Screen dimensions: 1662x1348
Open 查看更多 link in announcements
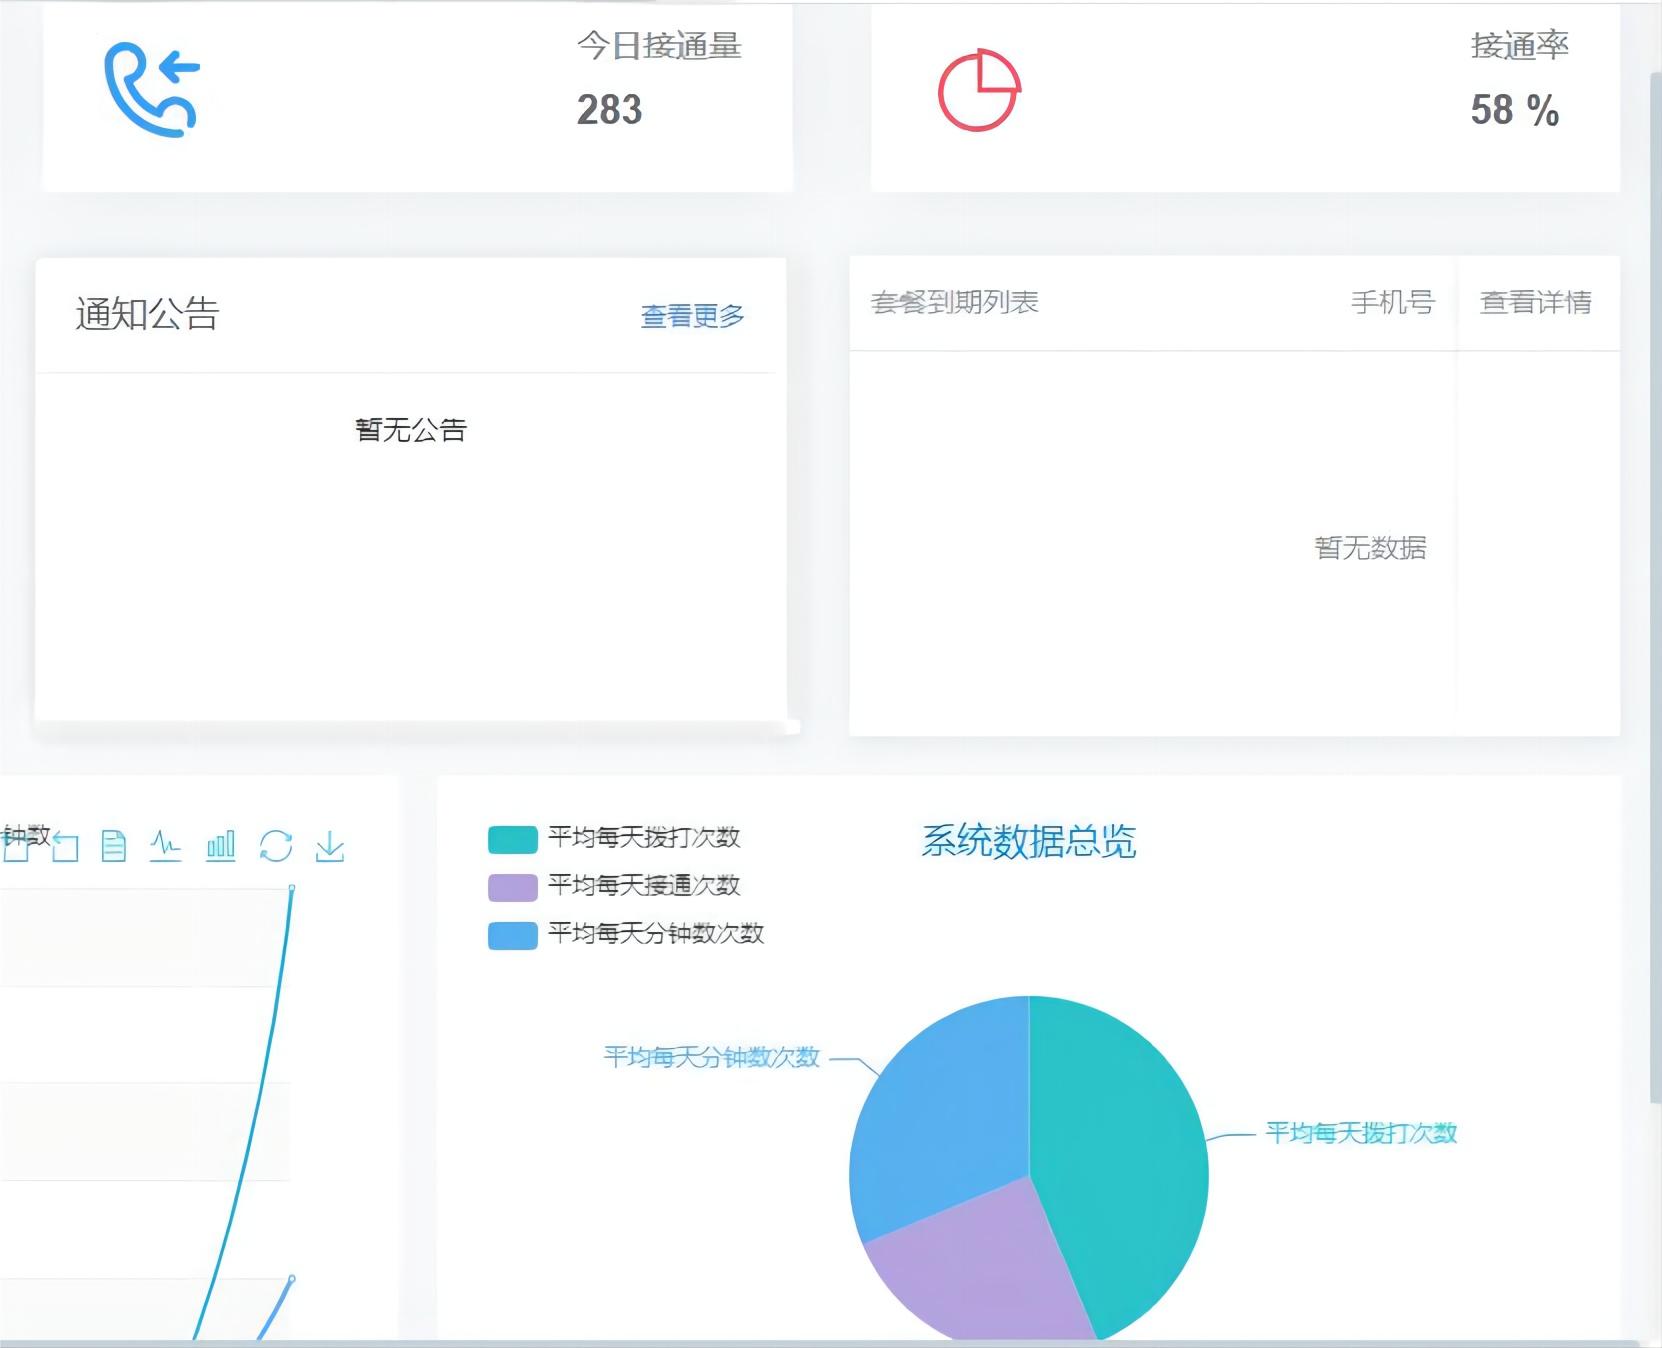(x=692, y=316)
